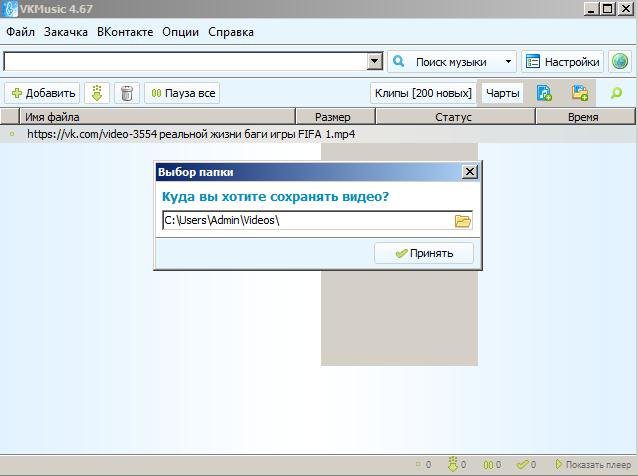This screenshot has height=476, width=638.
Task: Select the FIFA 1.mp4 download row
Action: coord(319,134)
